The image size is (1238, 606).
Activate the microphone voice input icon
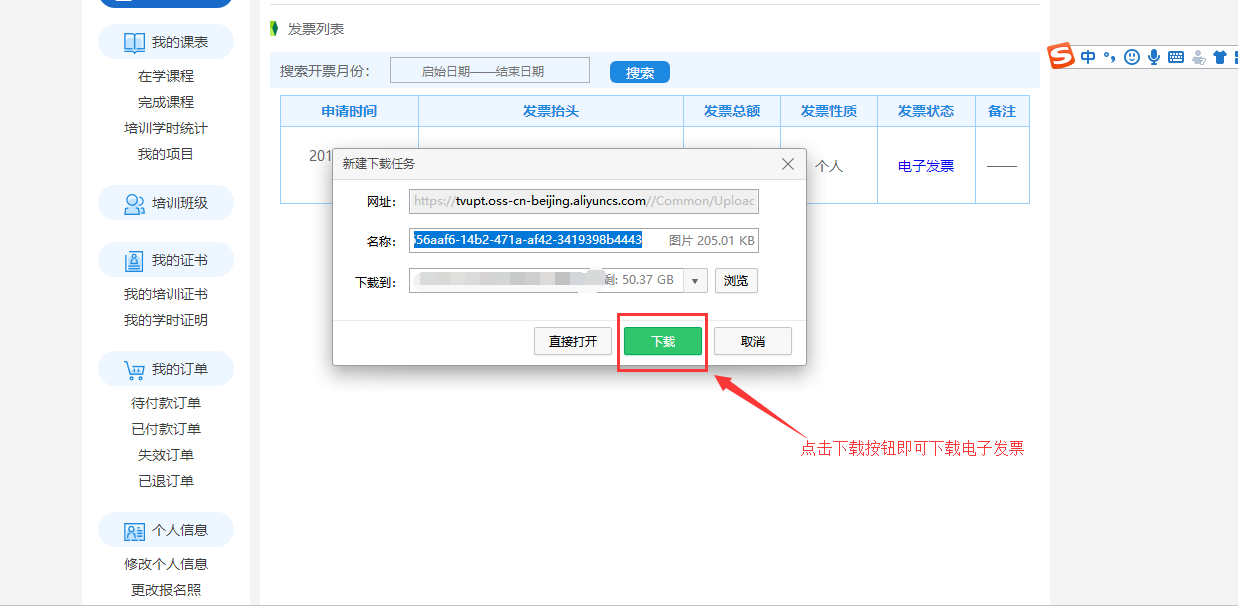[x=1154, y=57]
